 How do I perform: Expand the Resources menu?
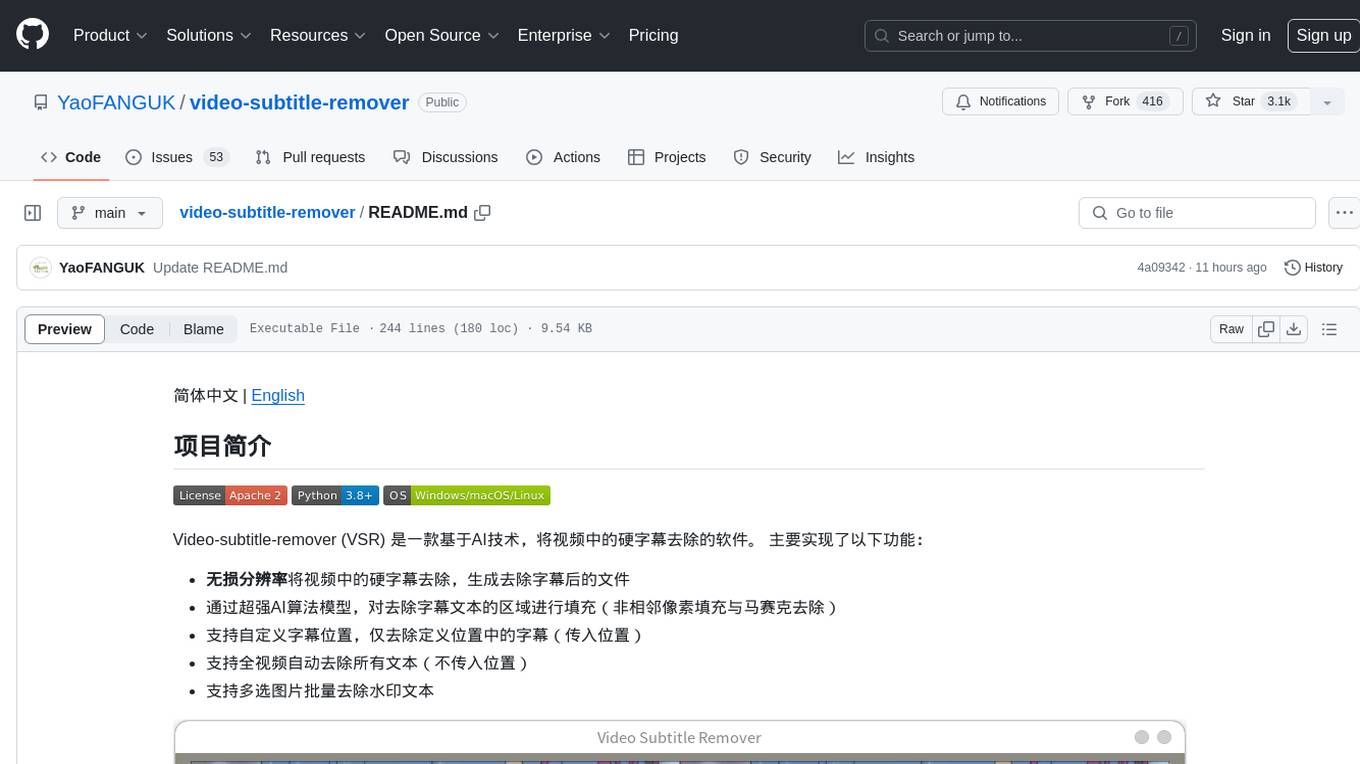[x=317, y=35]
